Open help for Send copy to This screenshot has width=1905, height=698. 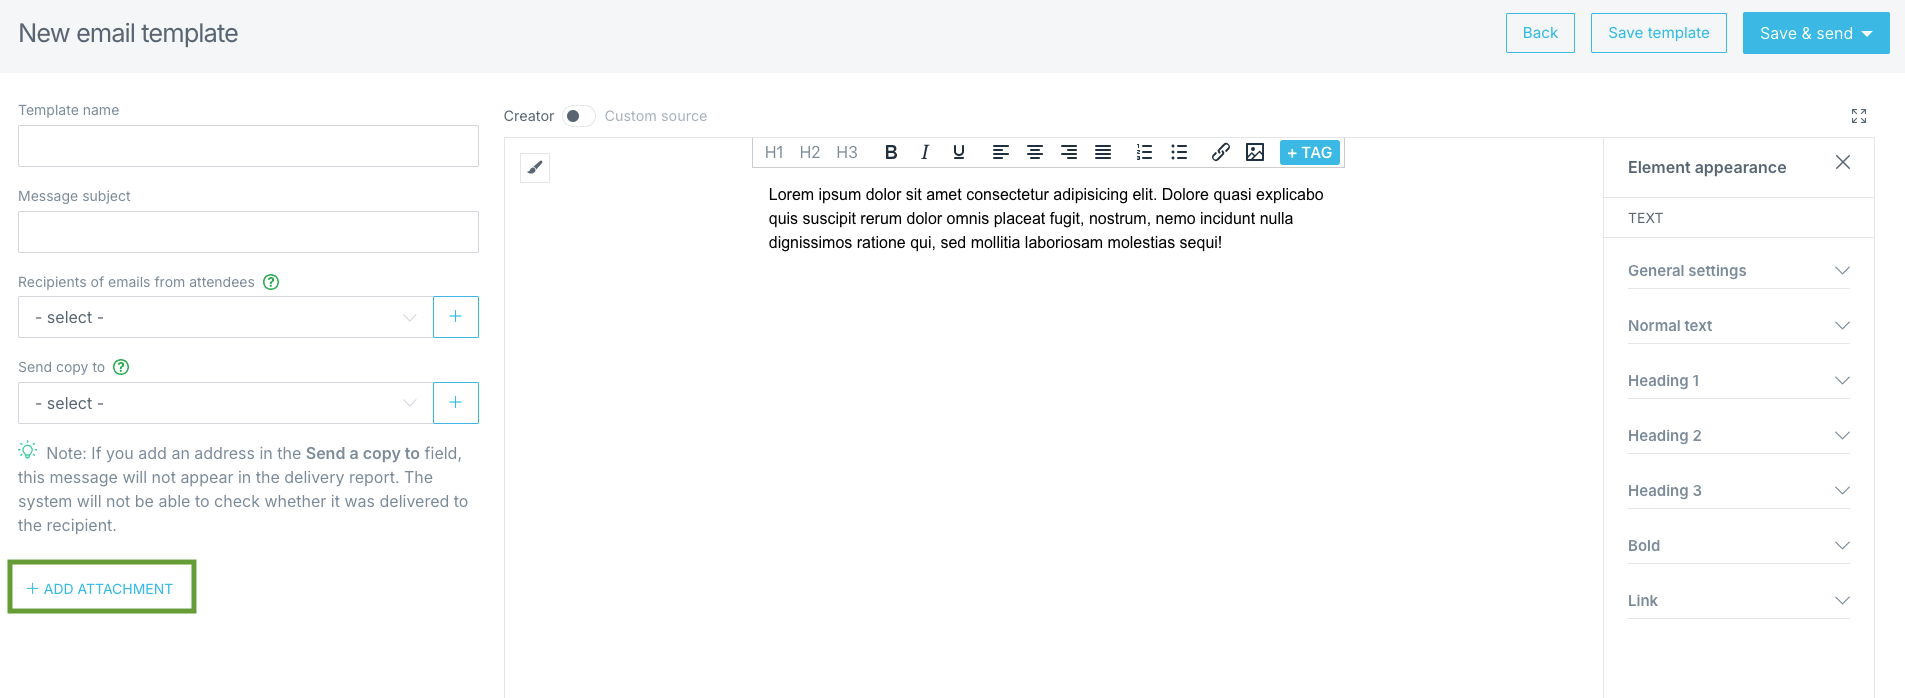pyautogui.click(x=121, y=367)
